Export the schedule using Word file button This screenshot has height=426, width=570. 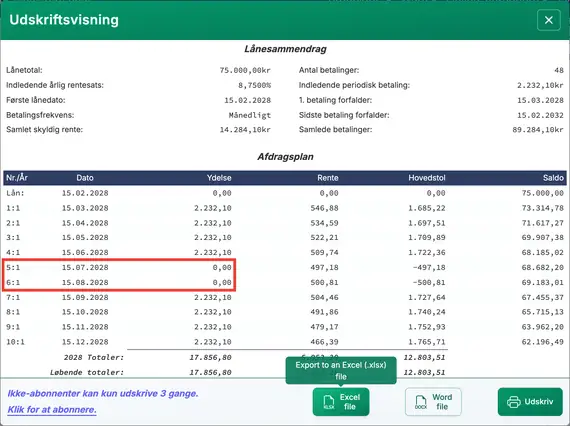point(433,402)
